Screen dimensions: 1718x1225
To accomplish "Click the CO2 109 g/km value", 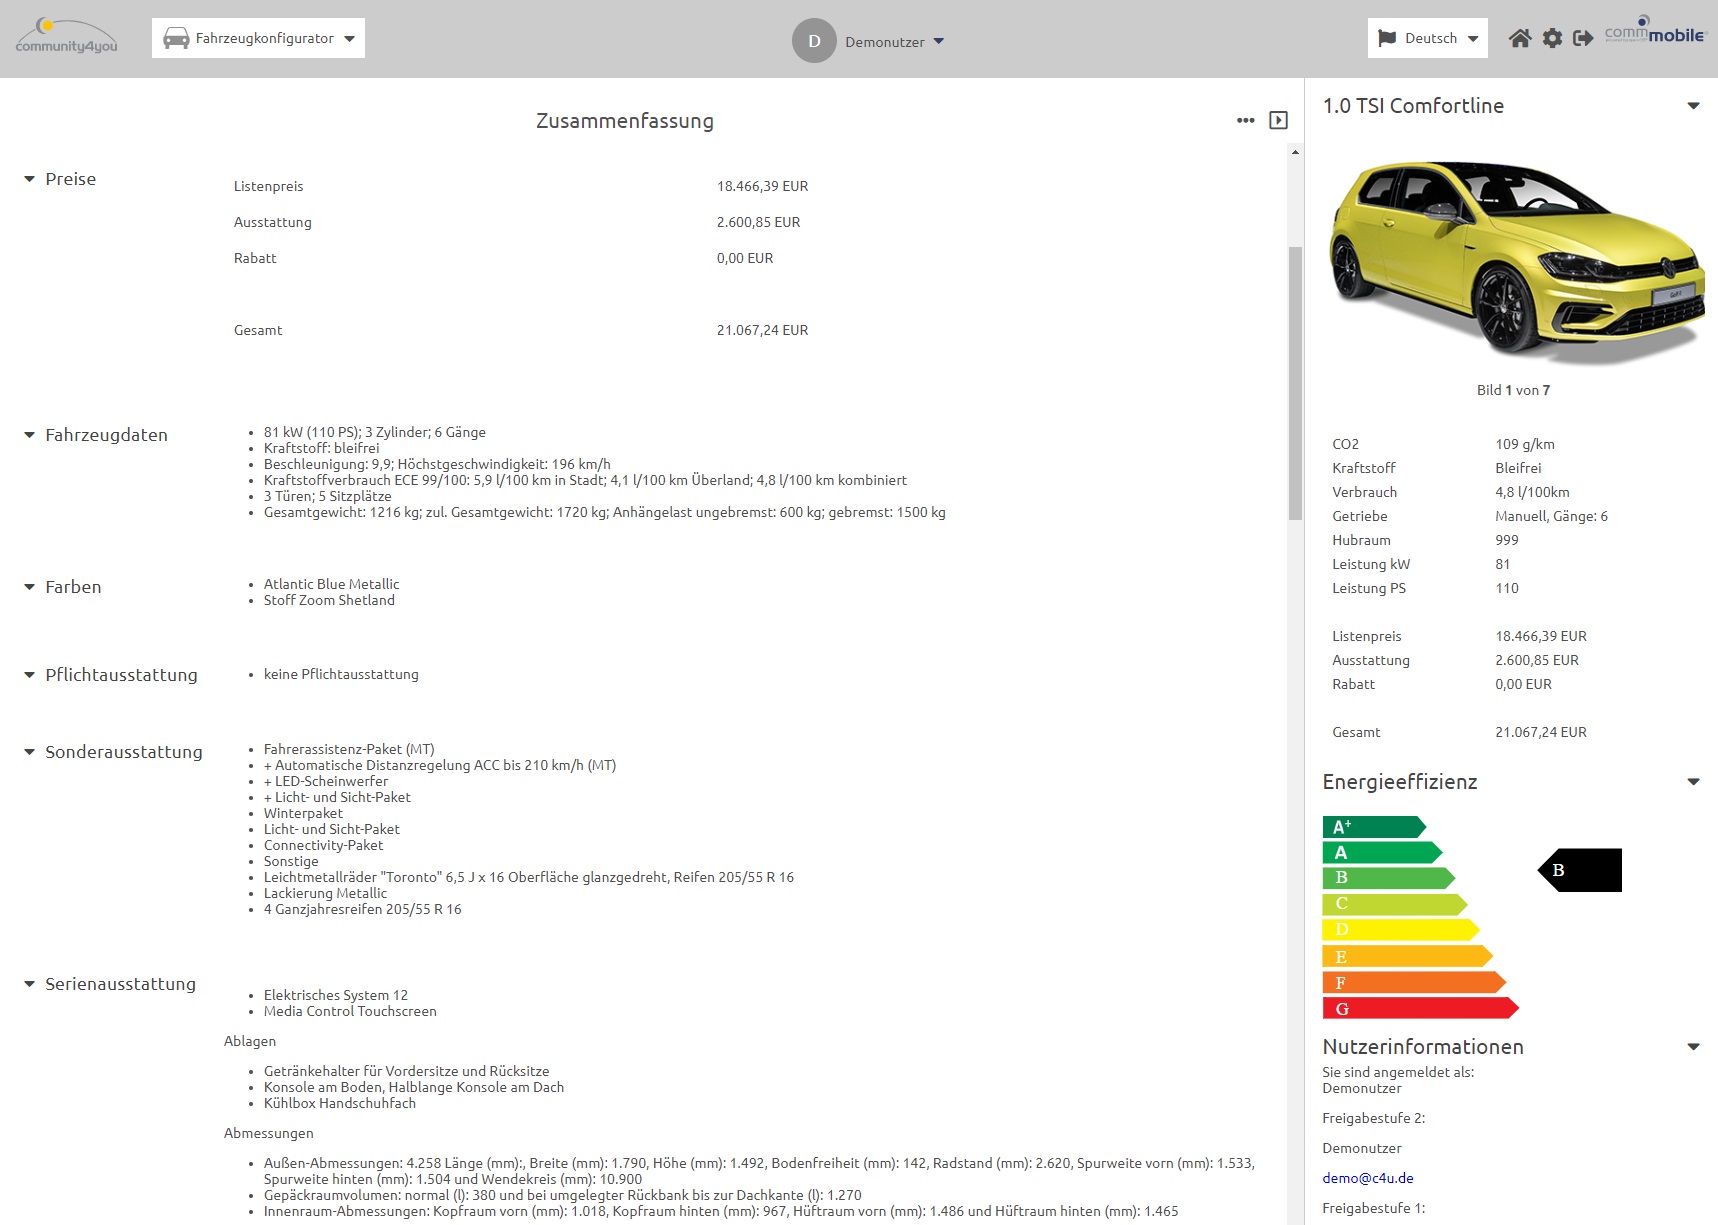I will coord(1524,444).
